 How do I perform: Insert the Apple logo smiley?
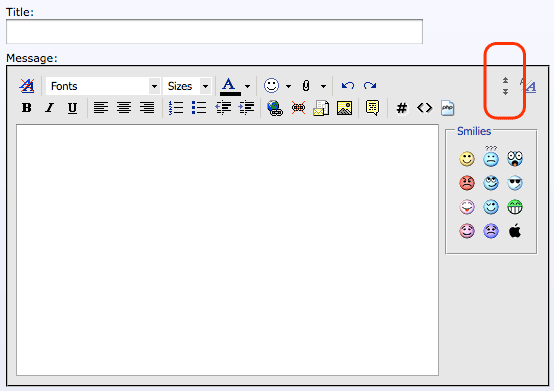coord(515,231)
